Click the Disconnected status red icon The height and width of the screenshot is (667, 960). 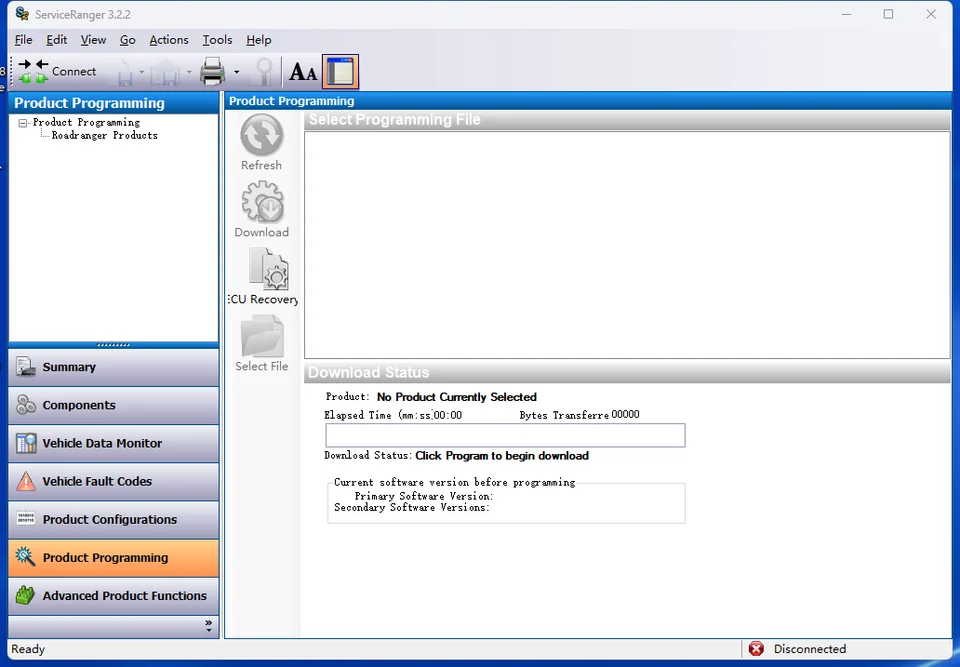click(x=757, y=649)
